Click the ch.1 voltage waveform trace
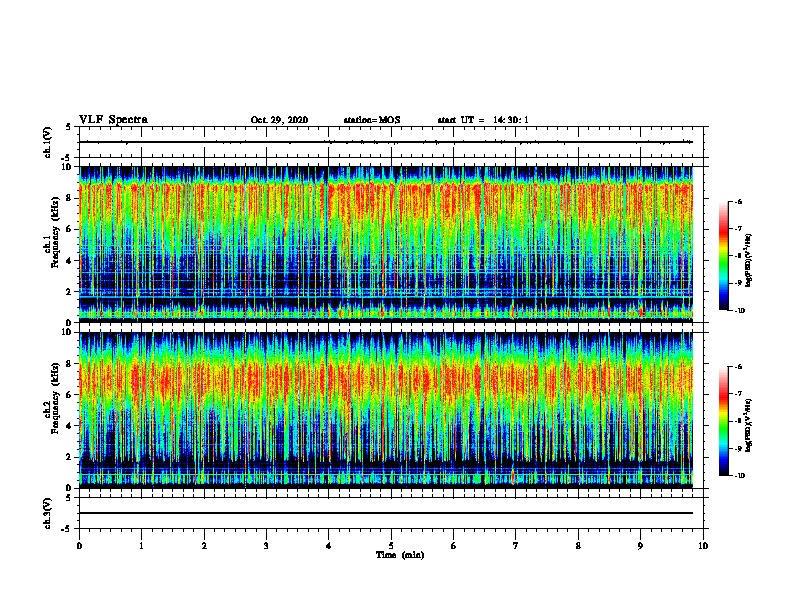This screenshot has width=792, height=612. click(386, 142)
